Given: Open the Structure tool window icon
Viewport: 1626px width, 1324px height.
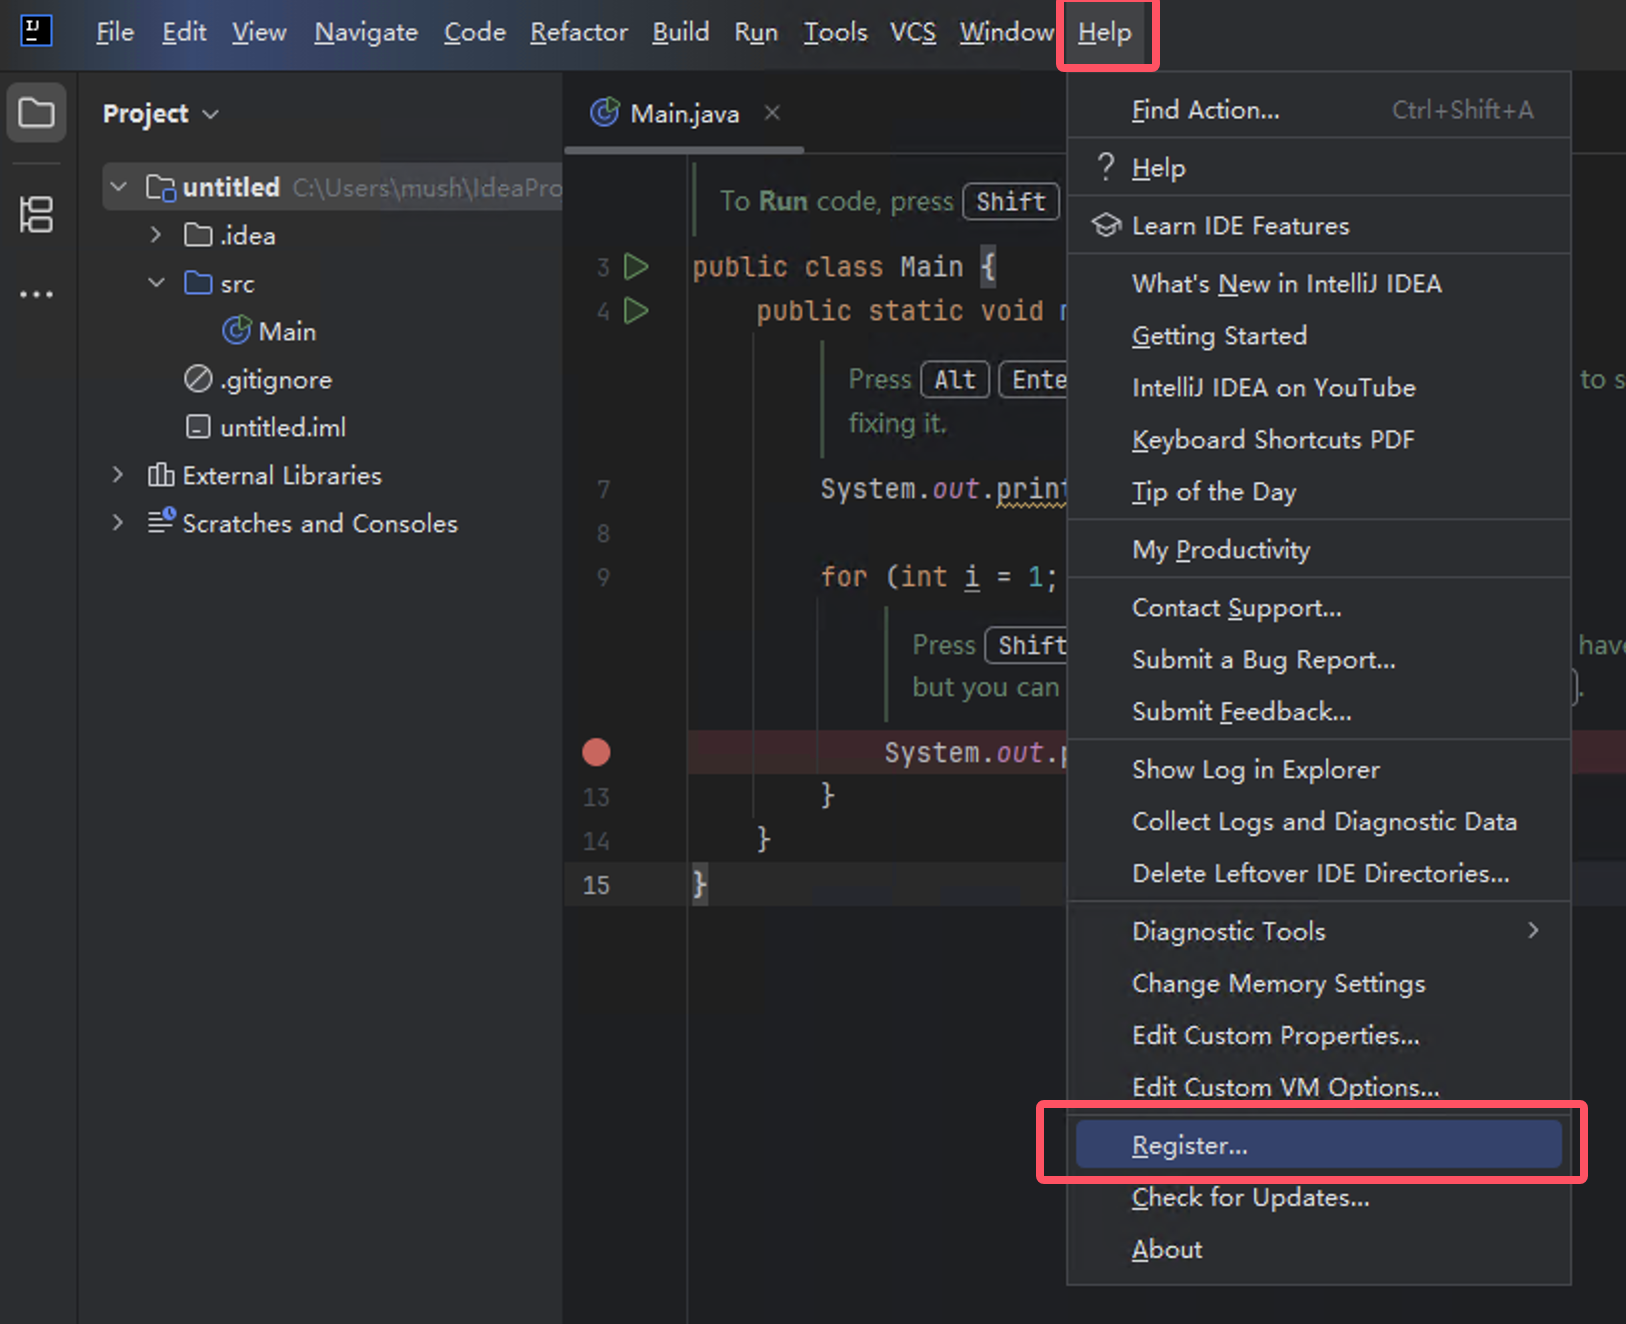Looking at the screenshot, I should point(37,214).
